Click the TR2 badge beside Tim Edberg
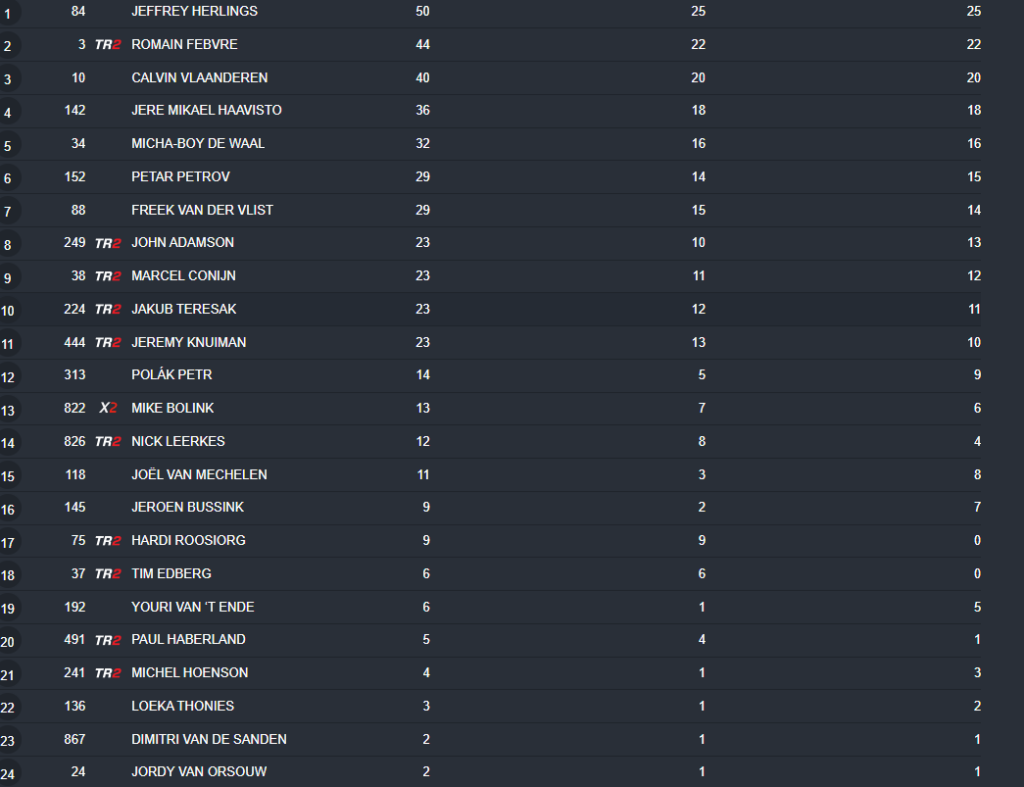The image size is (1024, 787). tap(108, 574)
